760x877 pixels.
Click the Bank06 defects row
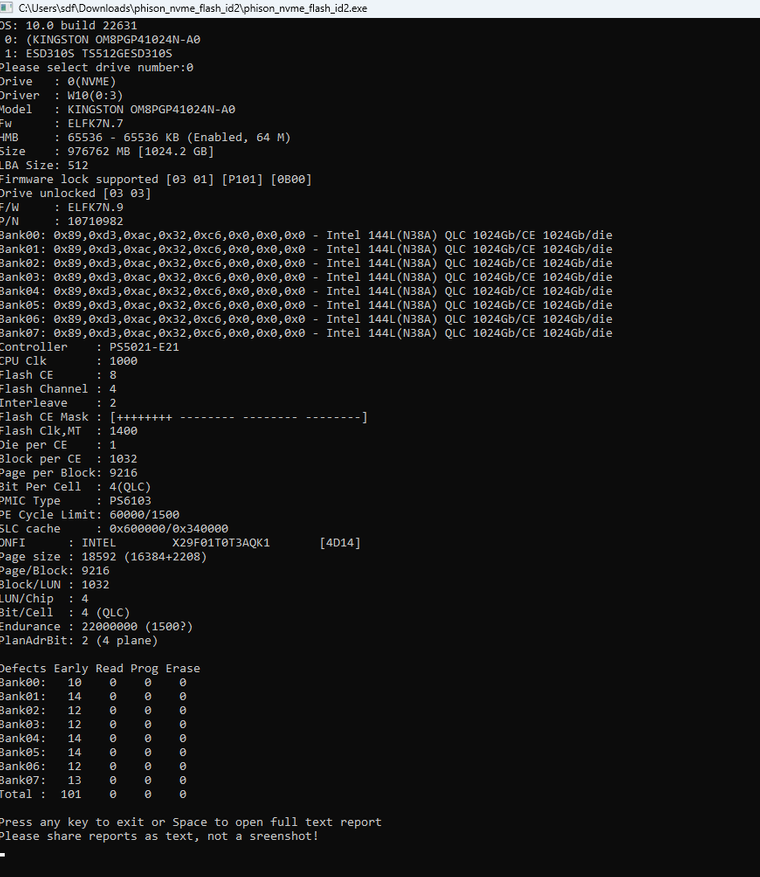pyautogui.click(x=93, y=767)
